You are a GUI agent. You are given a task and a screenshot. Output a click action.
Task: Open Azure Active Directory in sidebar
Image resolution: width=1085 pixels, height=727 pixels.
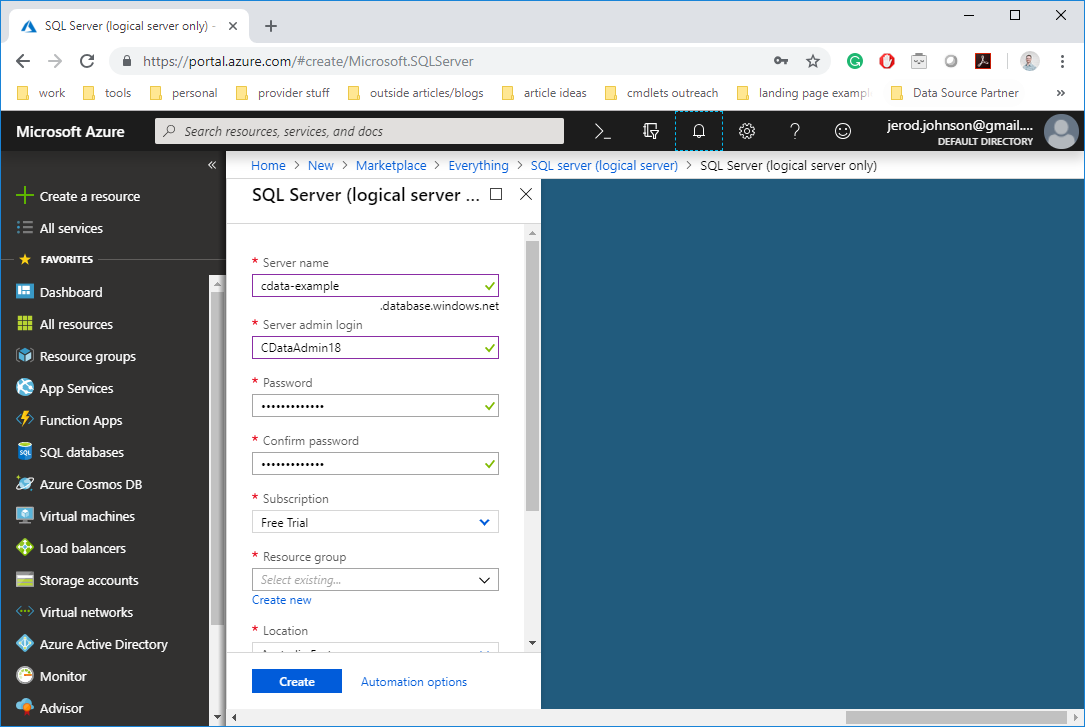tap(104, 644)
